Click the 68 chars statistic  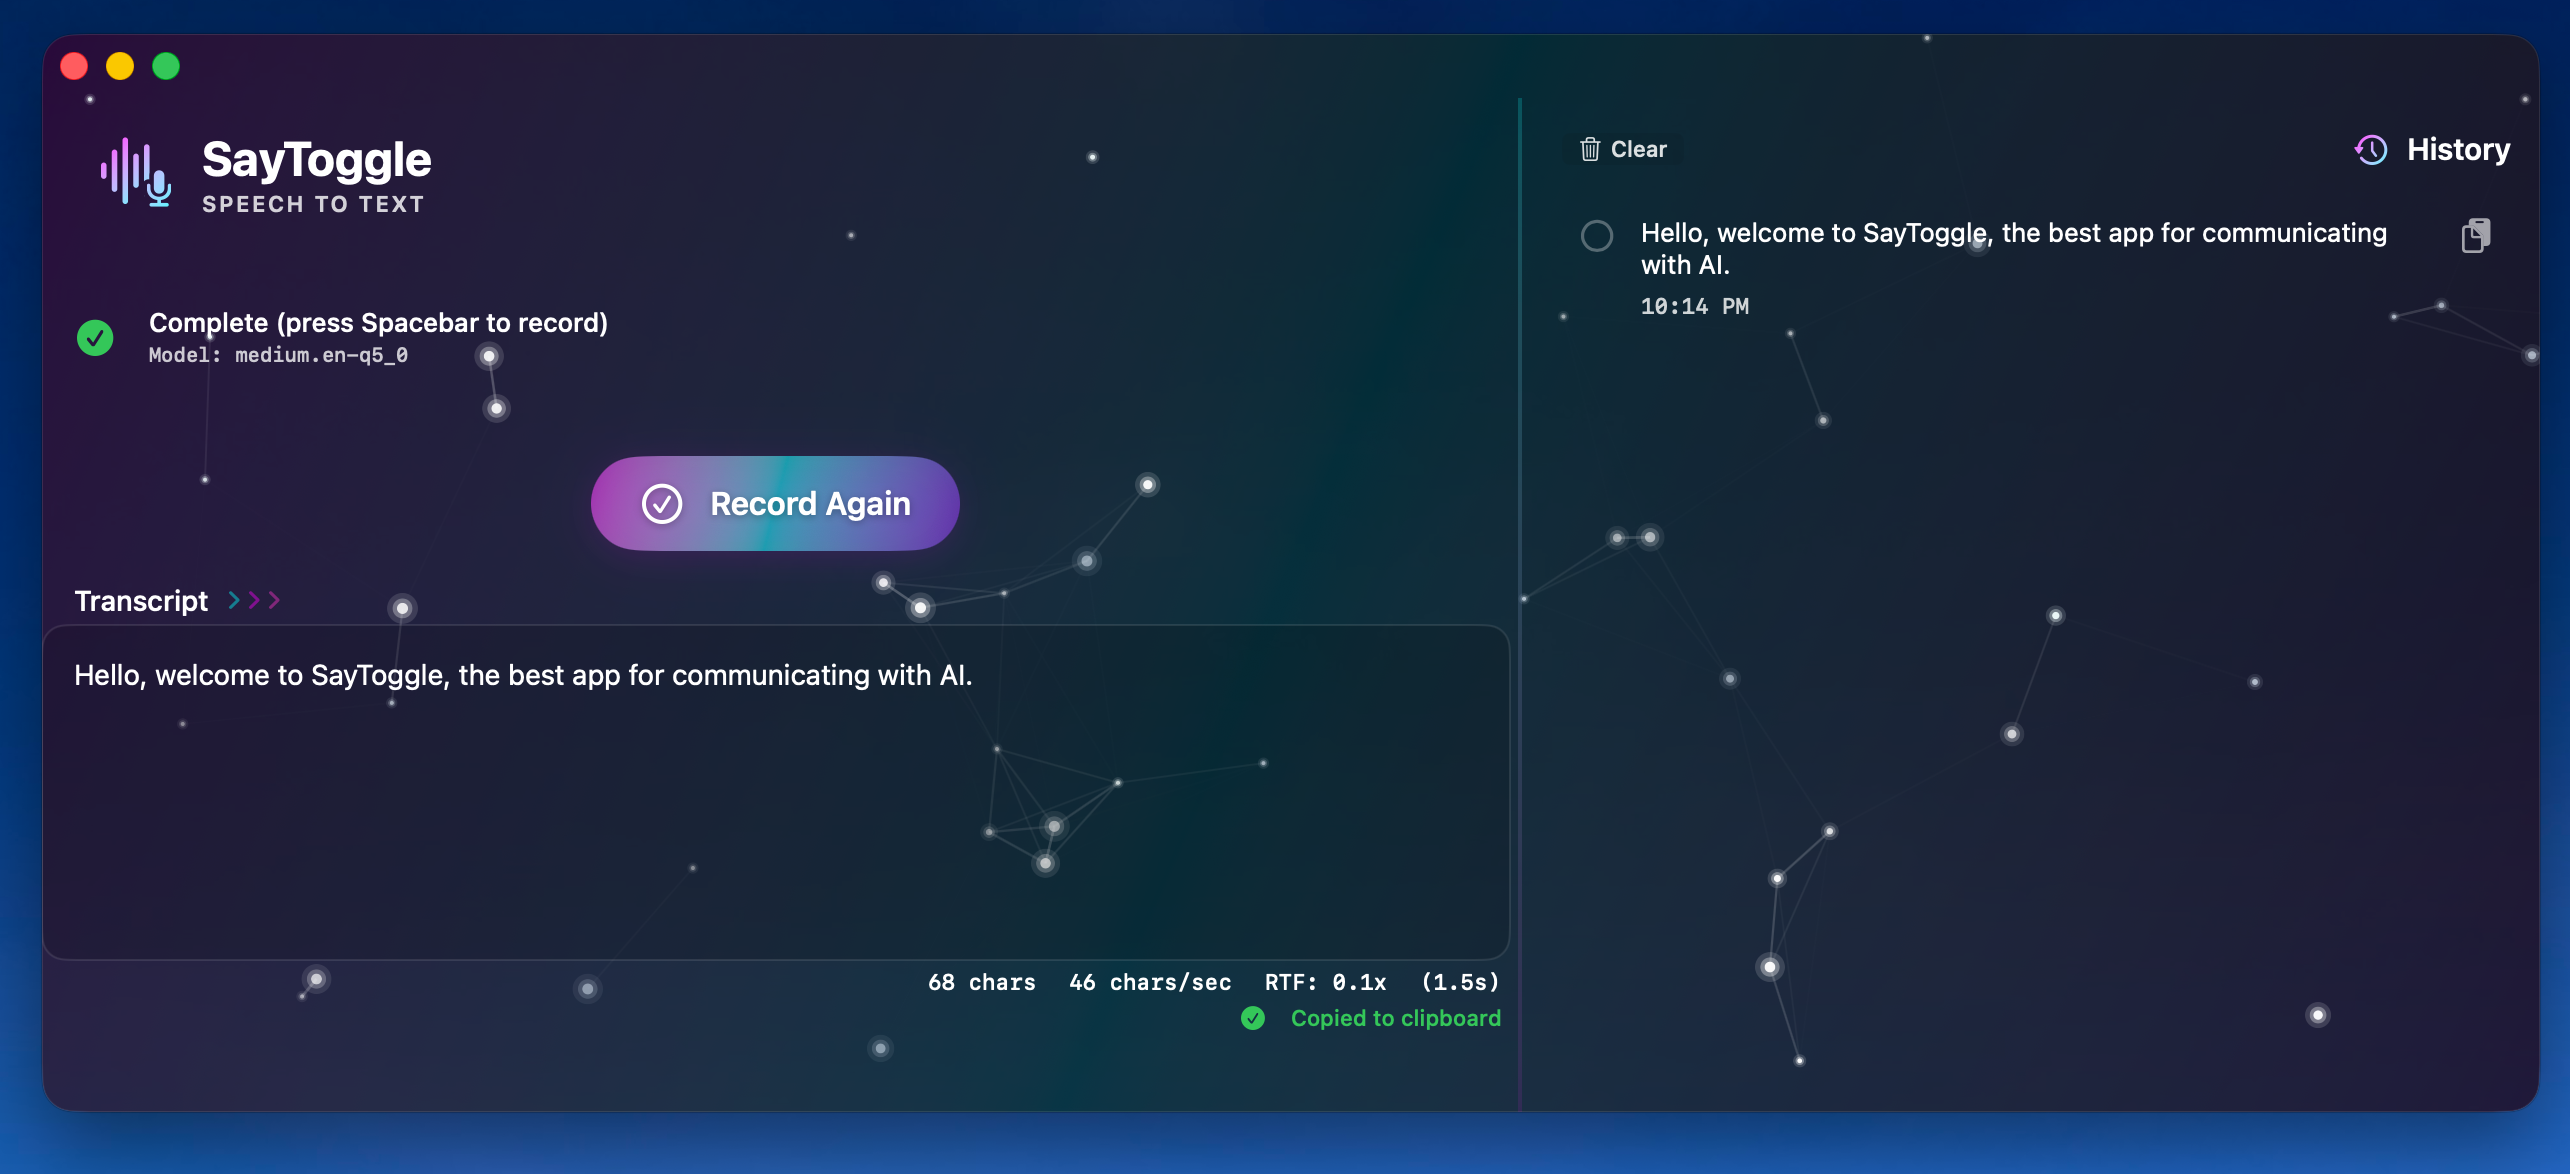point(981,982)
